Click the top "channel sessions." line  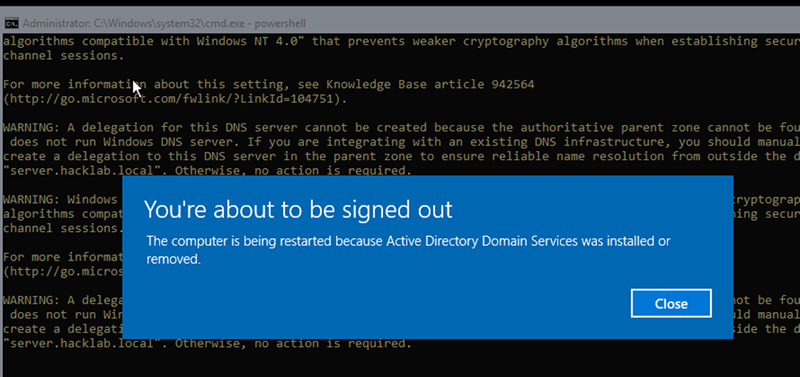[x=64, y=56]
